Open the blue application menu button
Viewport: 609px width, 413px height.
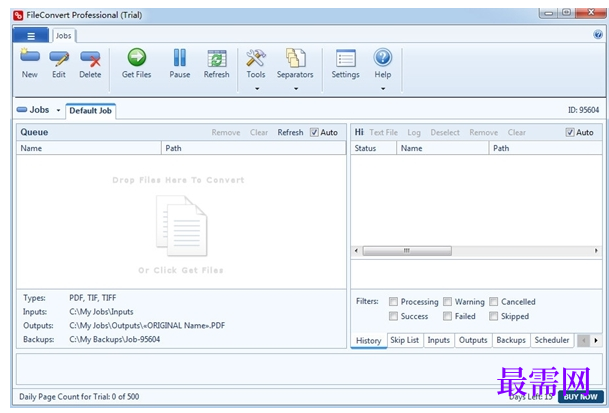coord(31,36)
